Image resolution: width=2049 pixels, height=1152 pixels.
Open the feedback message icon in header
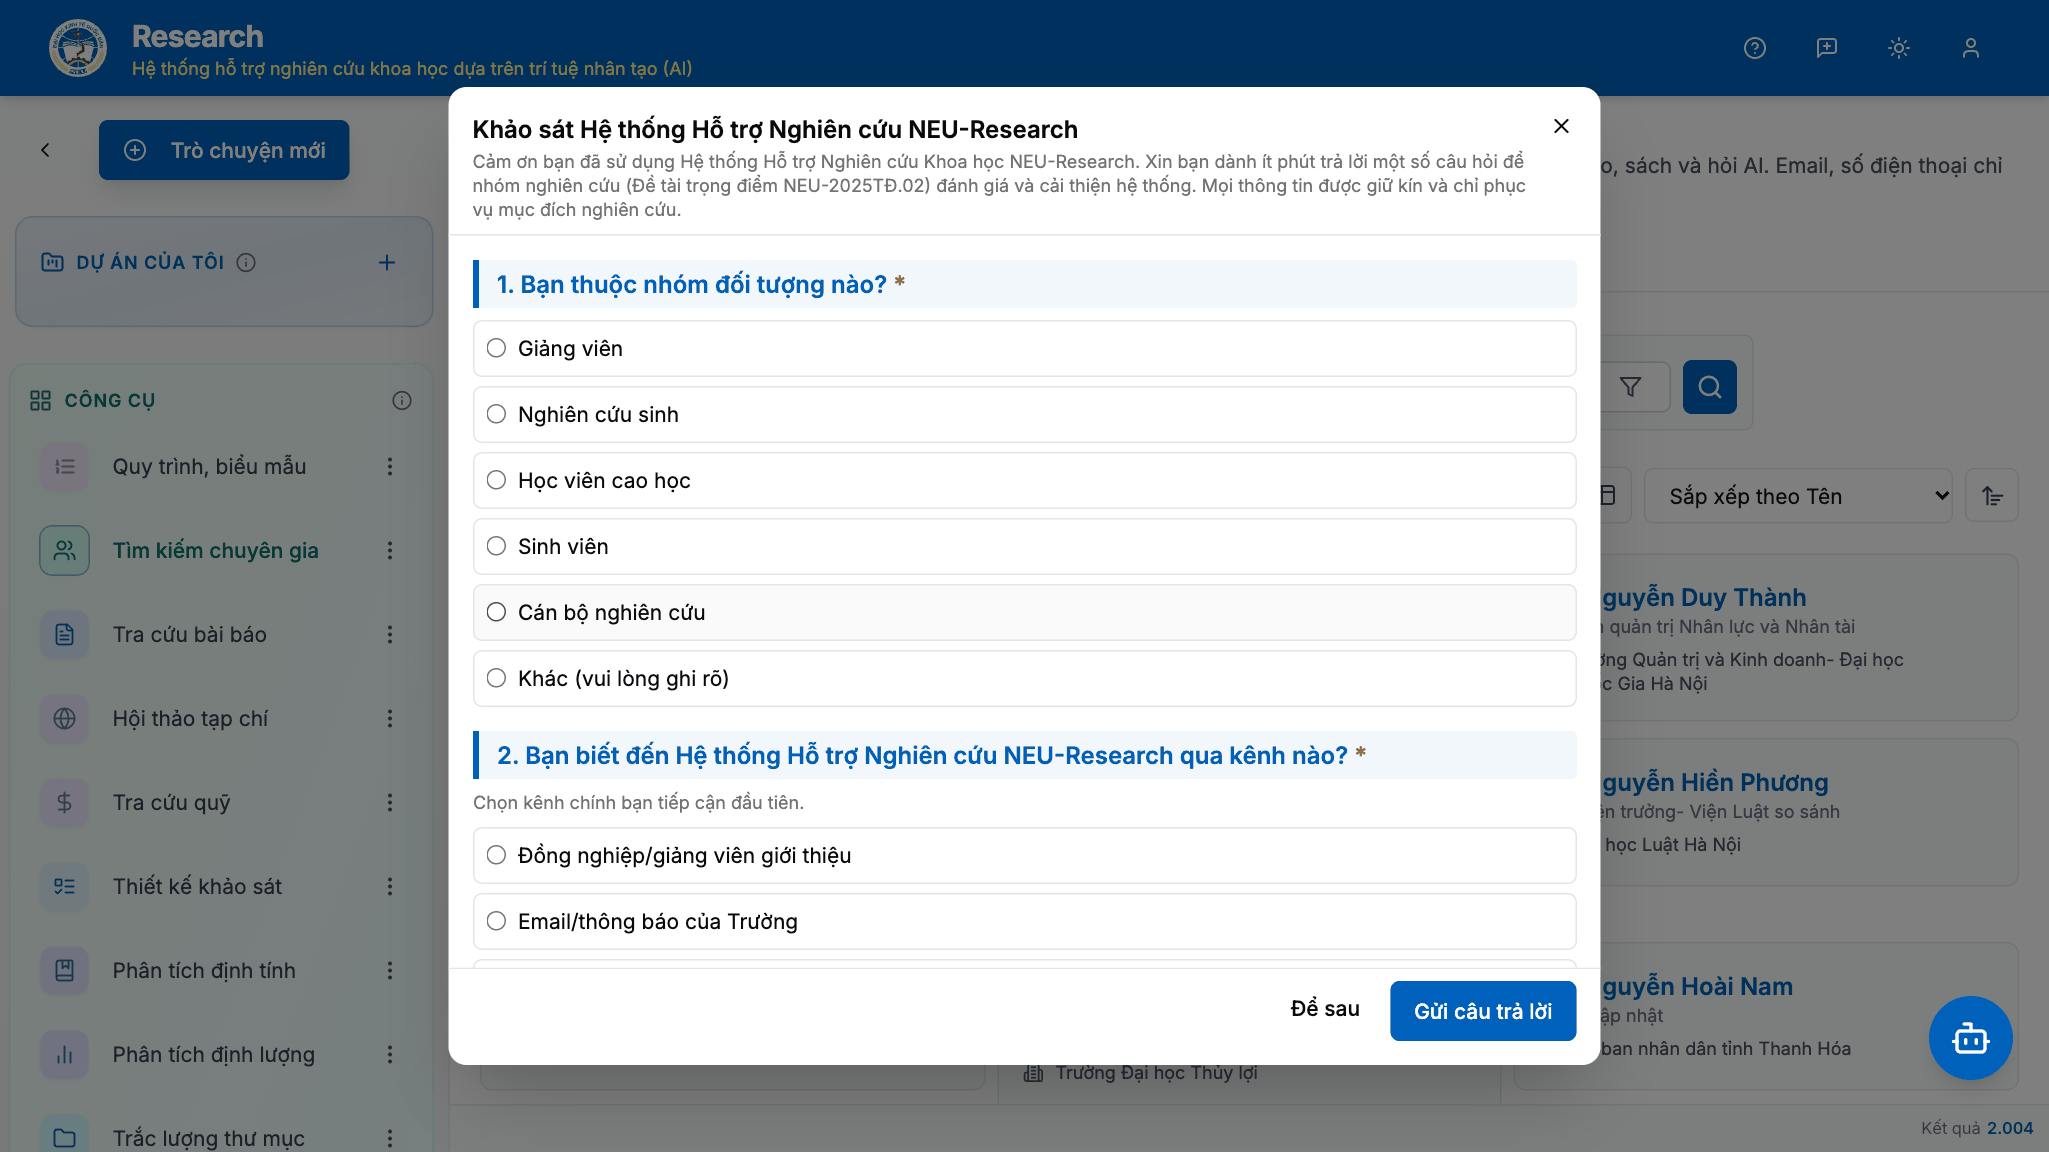(x=1827, y=48)
